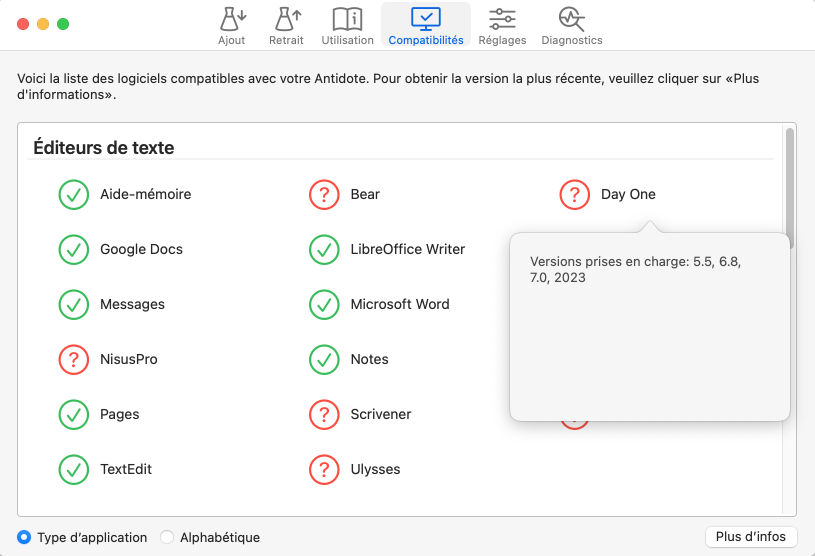Click the red question icon beside Bear
The image size is (815, 556).
pos(324,194)
